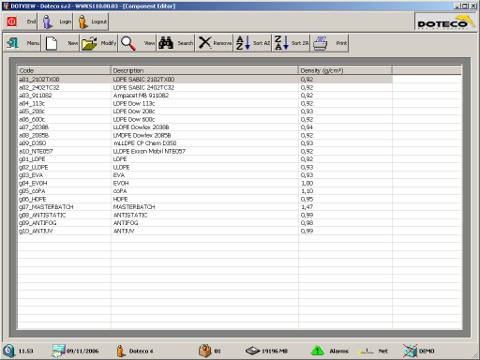Select the g04_EVOH code

(x=64, y=183)
